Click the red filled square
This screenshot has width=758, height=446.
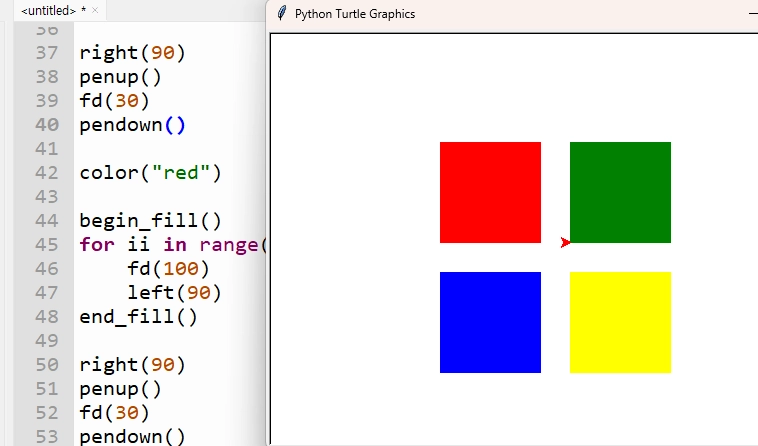pos(490,192)
